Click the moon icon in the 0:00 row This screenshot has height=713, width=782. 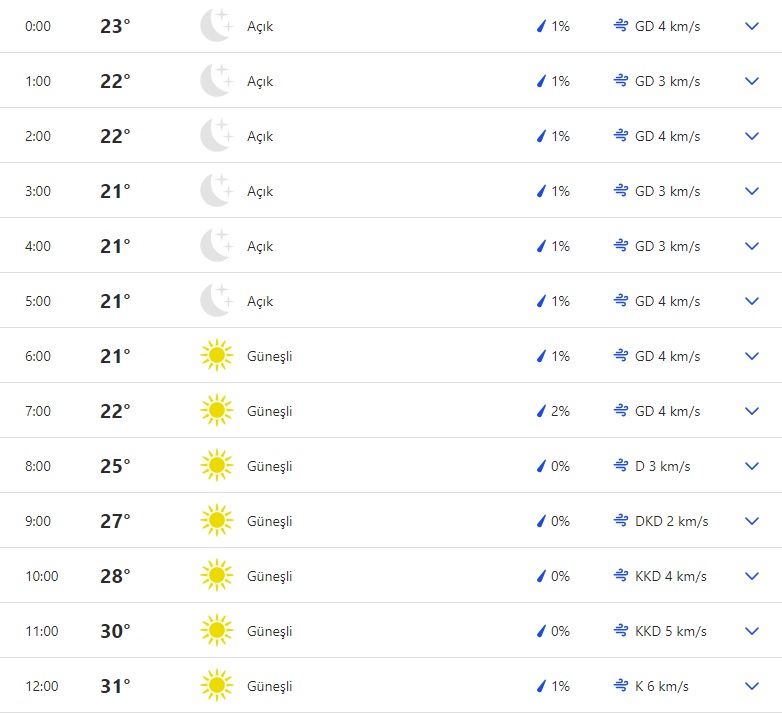216,26
